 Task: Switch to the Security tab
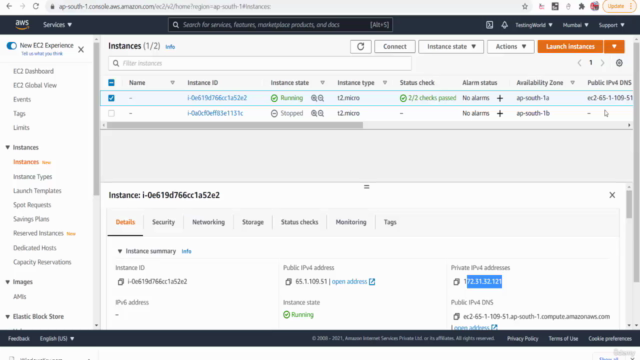pyautogui.click(x=163, y=222)
